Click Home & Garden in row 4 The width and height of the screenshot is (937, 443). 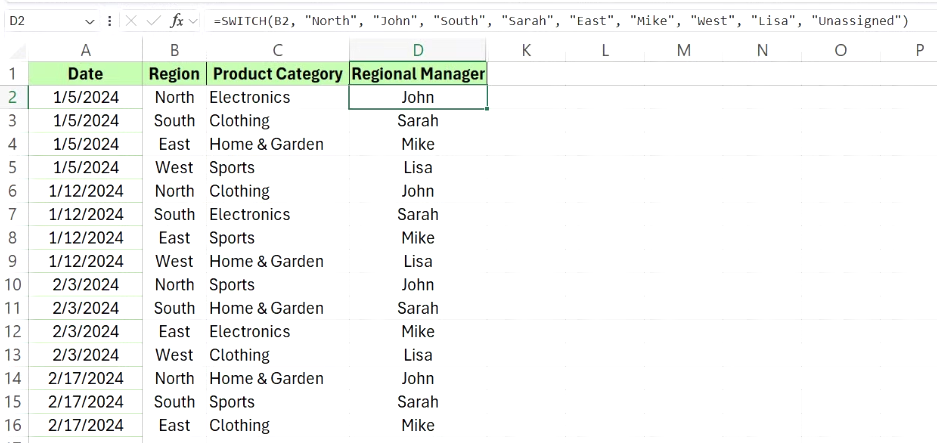[267, 144]
